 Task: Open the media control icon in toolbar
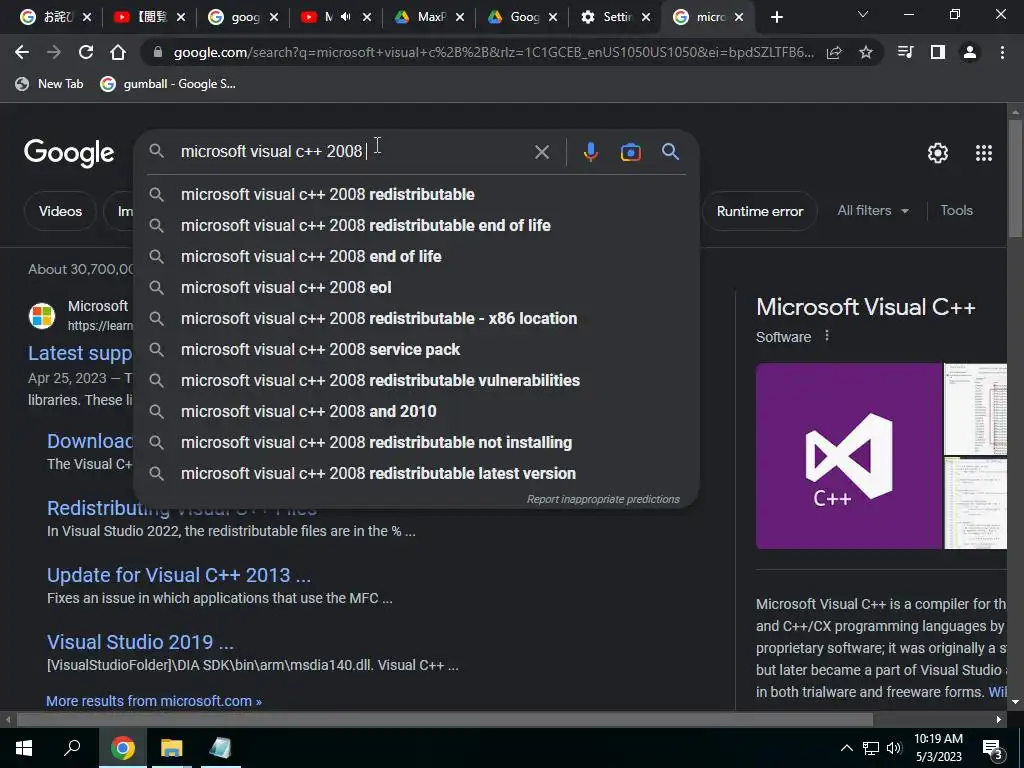905,52
